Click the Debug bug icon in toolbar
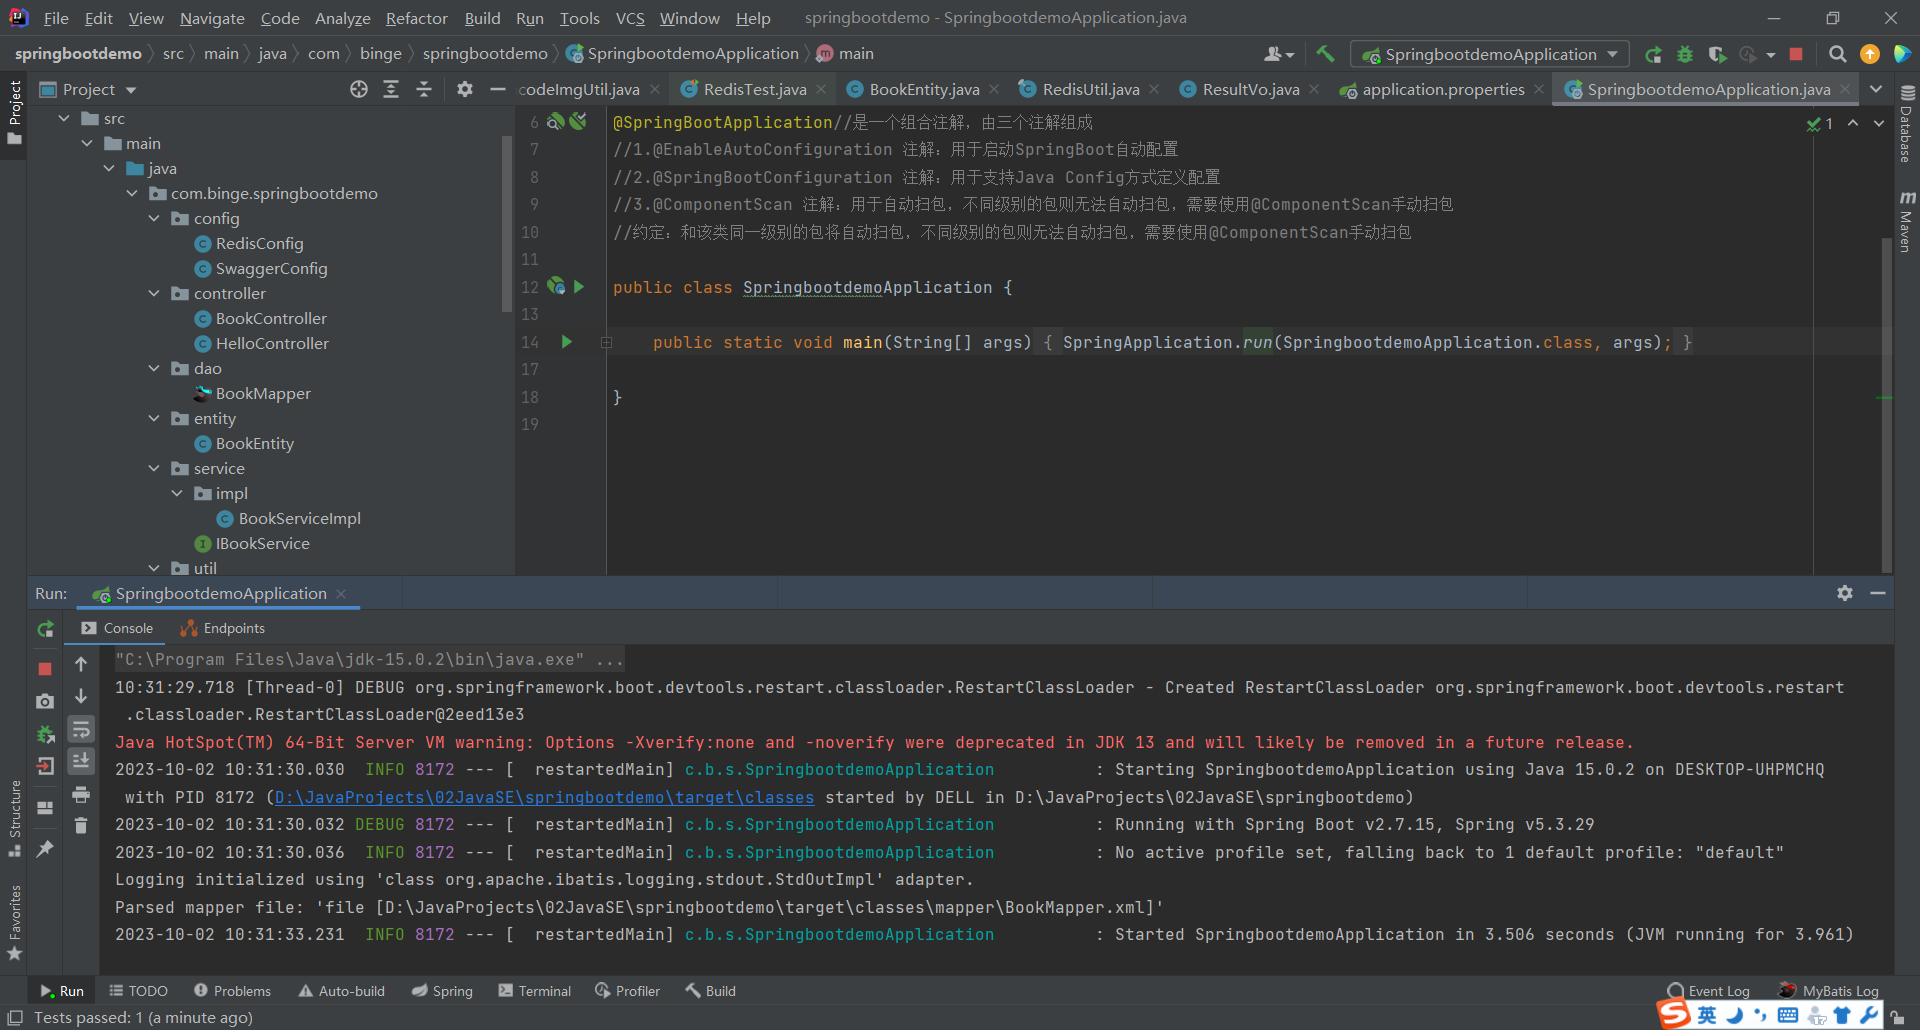Viewport: 1920px width, 1030px height. pyautogui.click(x=1685, y=54)
